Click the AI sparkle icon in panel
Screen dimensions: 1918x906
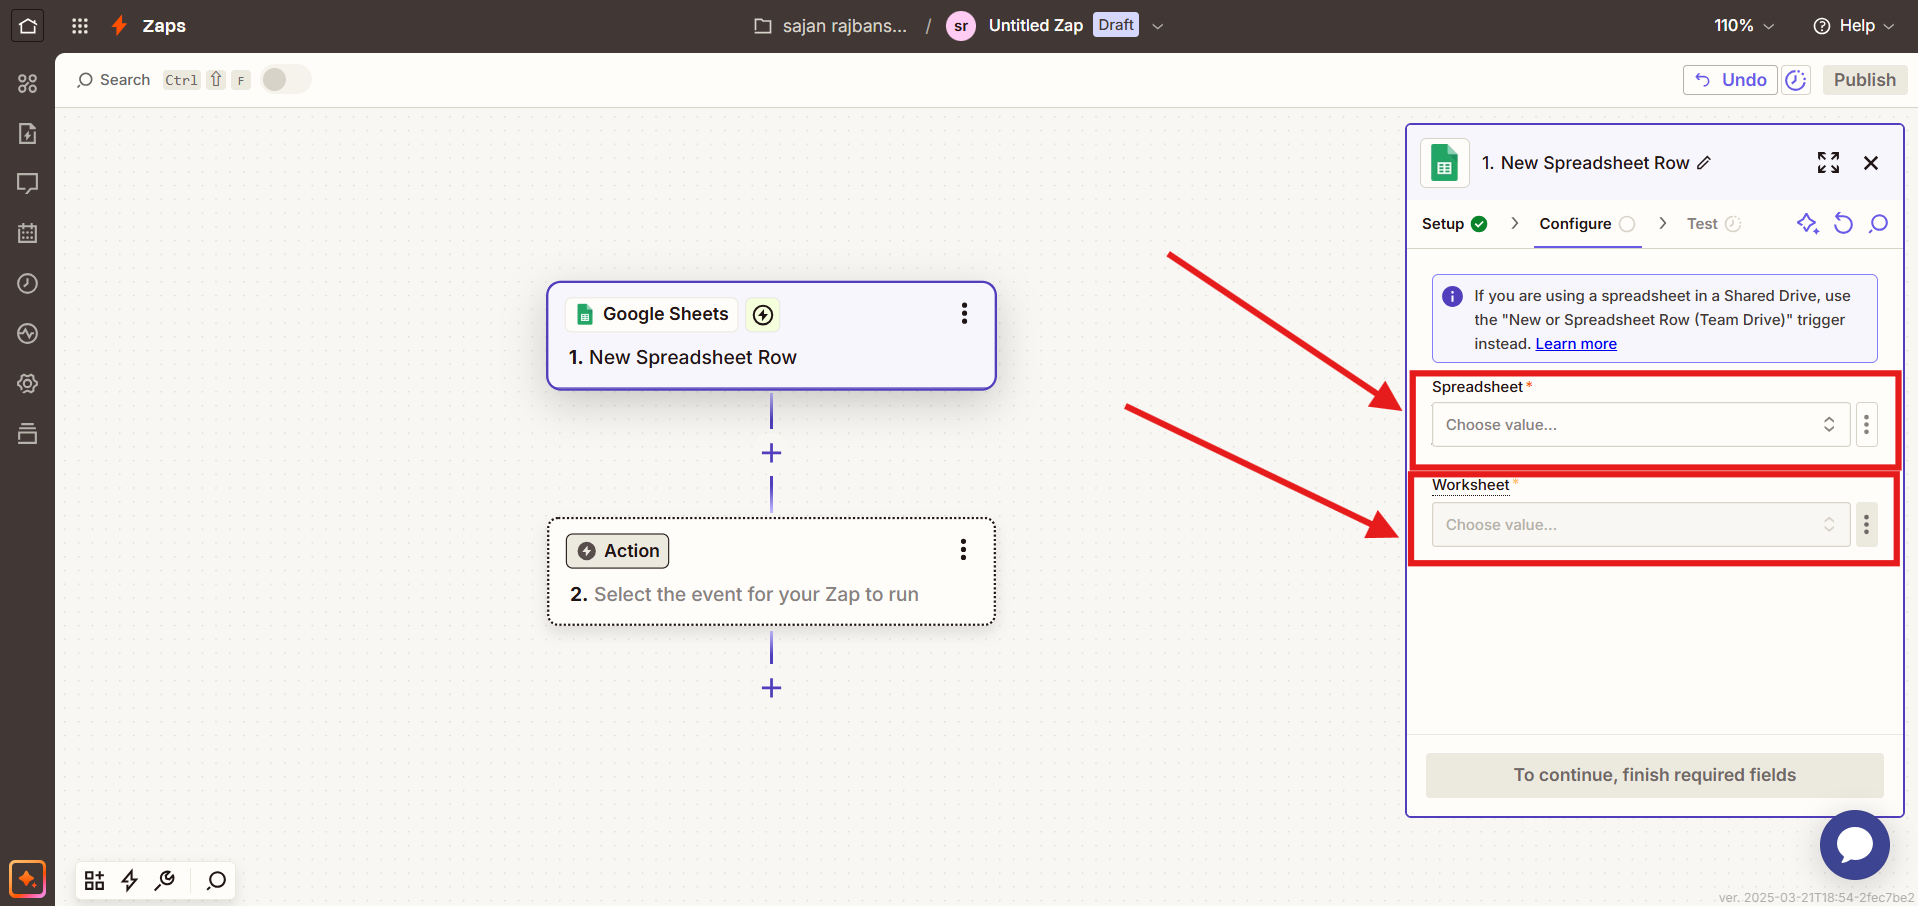(1807, 223)
